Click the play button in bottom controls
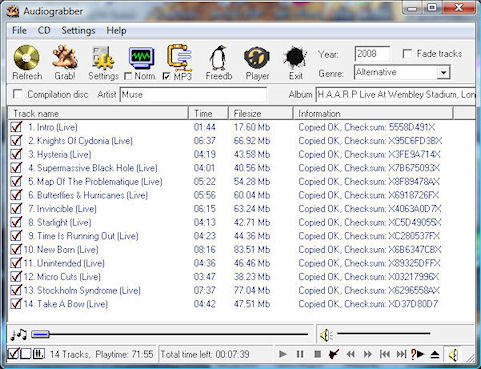Viewport: 481px width, 369px height. tap(282, 354)
